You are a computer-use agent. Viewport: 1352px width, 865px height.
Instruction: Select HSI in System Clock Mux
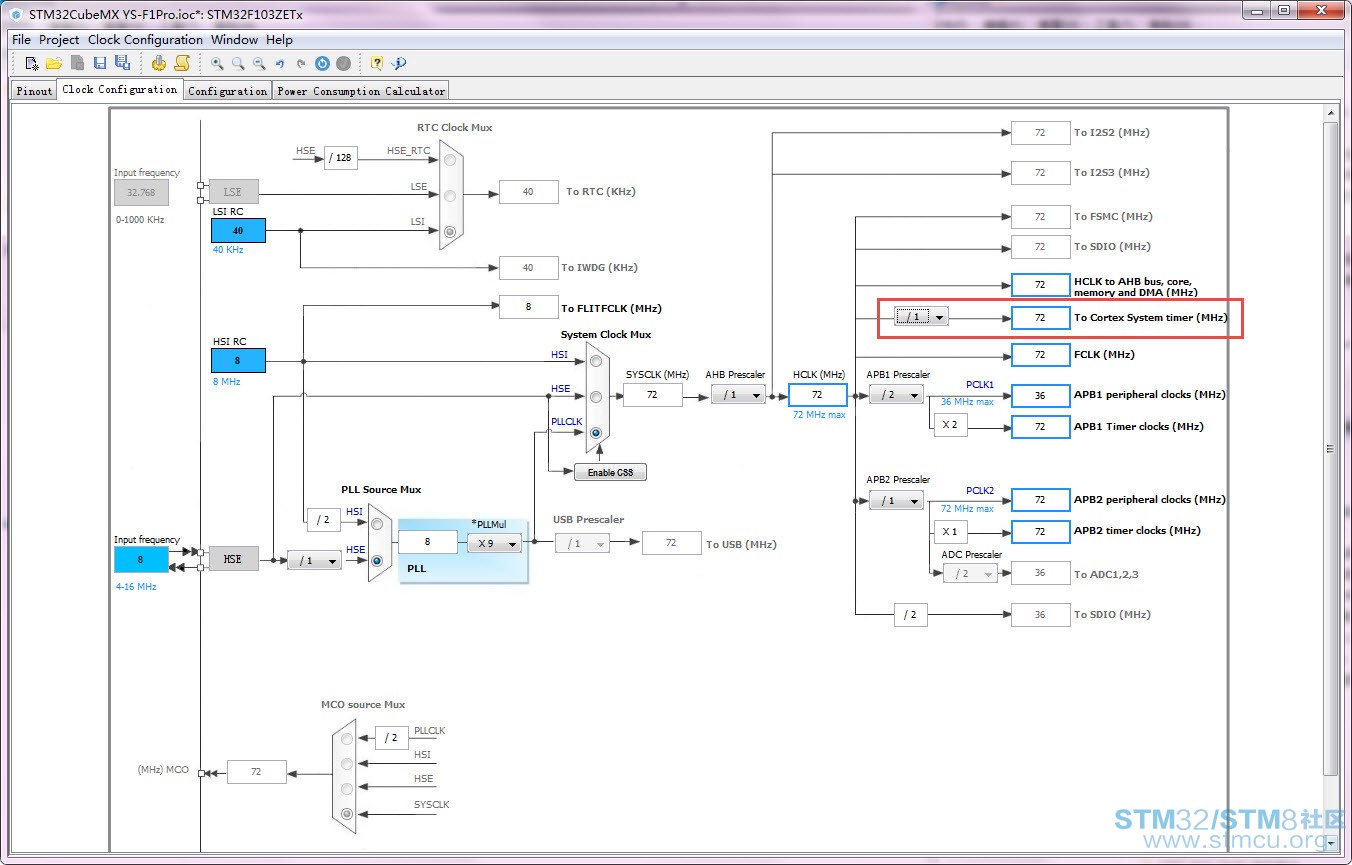coord(596,360)
